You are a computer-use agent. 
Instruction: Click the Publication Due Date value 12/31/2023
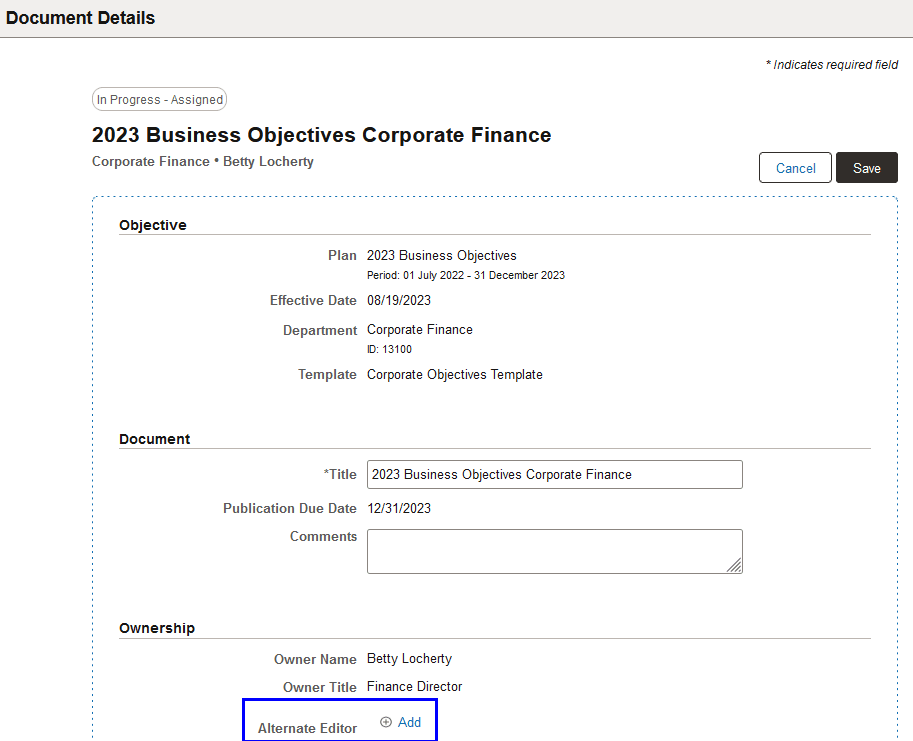400,508
